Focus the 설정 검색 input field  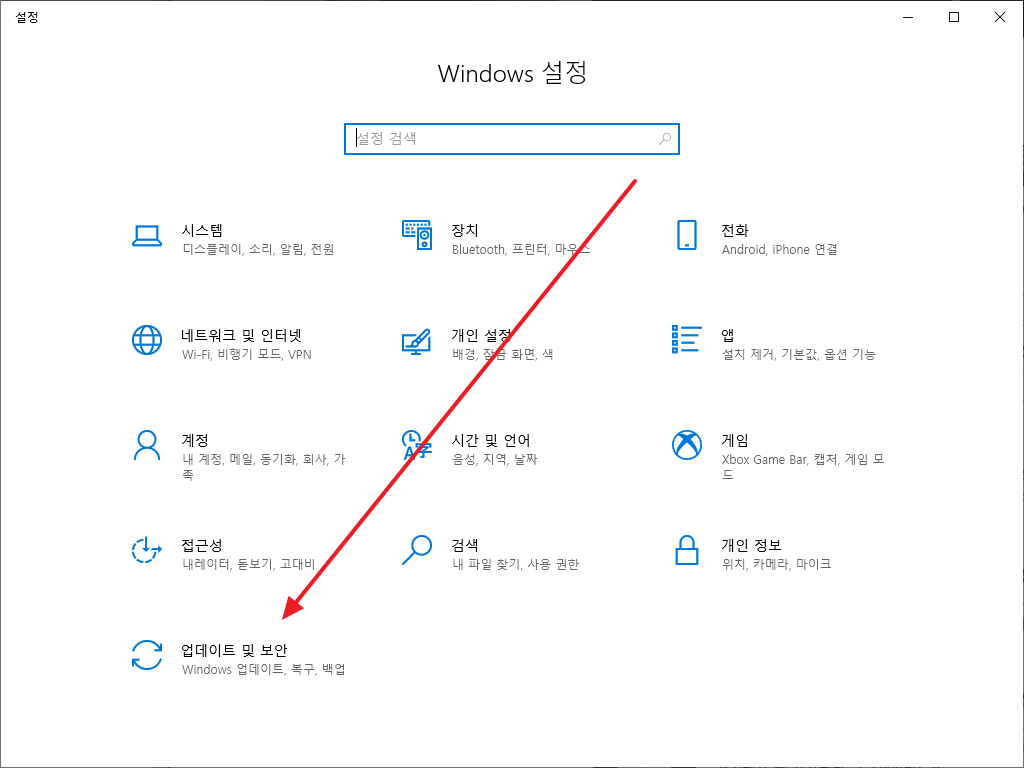[x=512, y=138]
